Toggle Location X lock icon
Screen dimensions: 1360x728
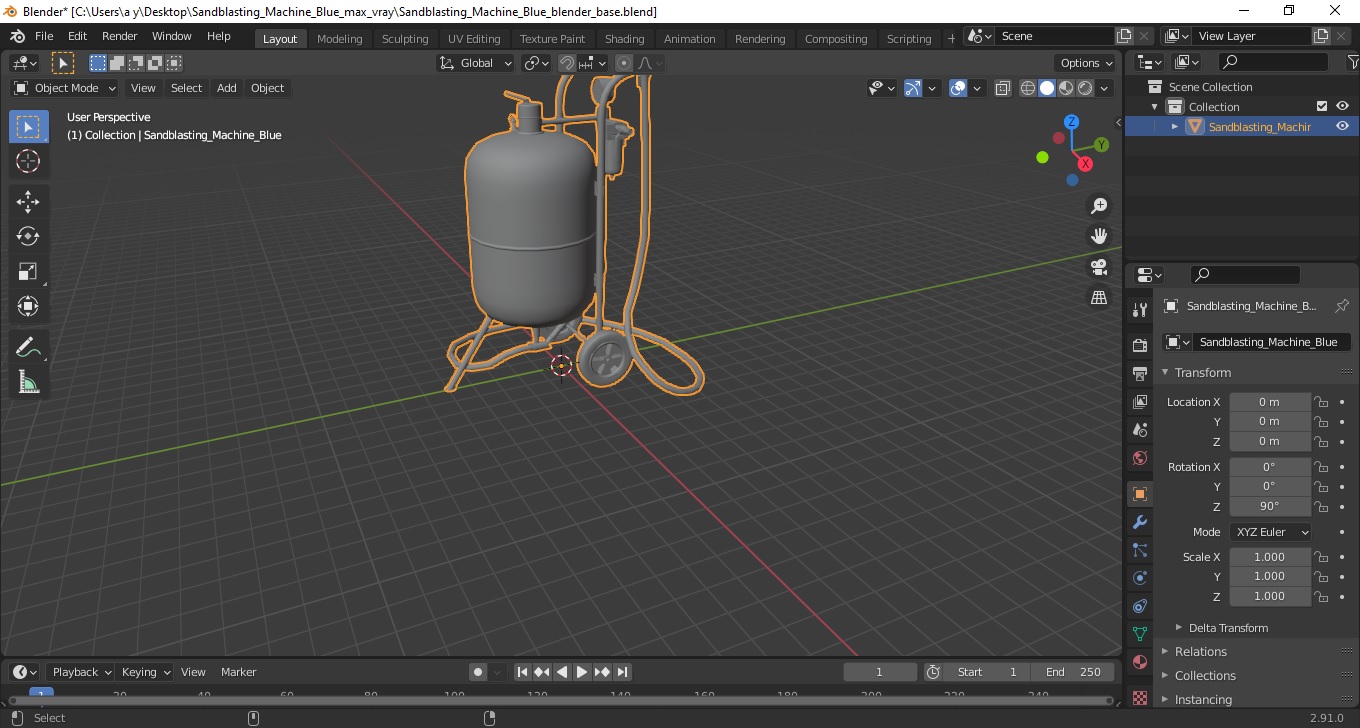pyautogui.click(x=1321, y=402)
